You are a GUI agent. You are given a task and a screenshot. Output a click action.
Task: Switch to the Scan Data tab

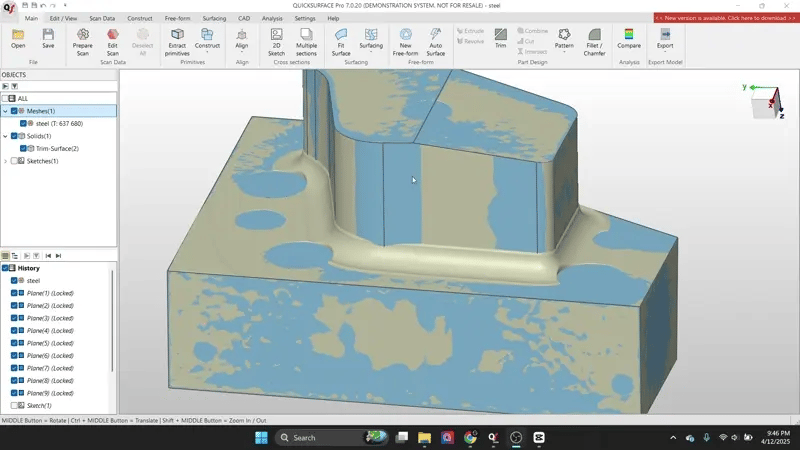101,18
